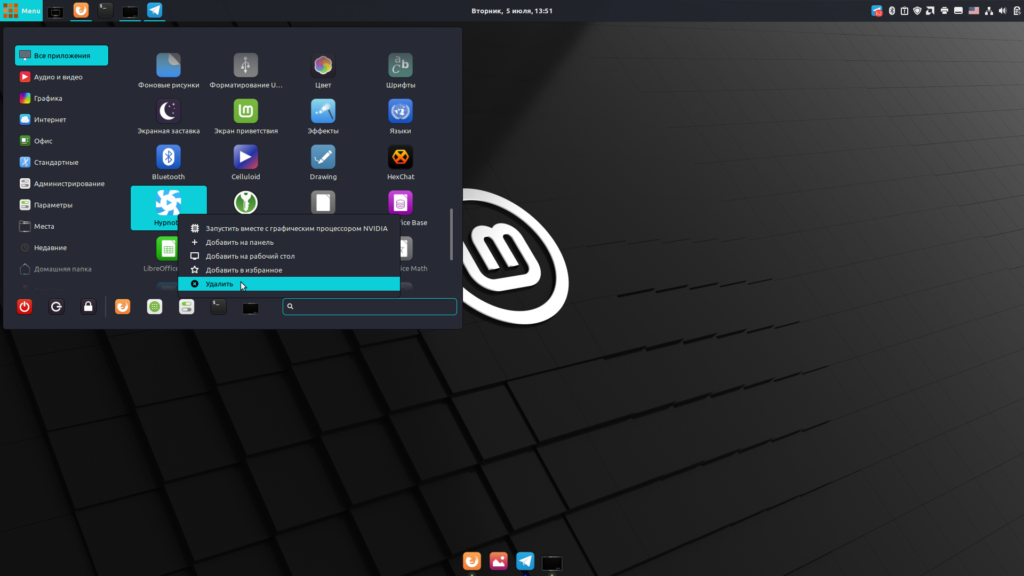
Task: Click the Menu button on the panel
Action: (x=22, y=11)
